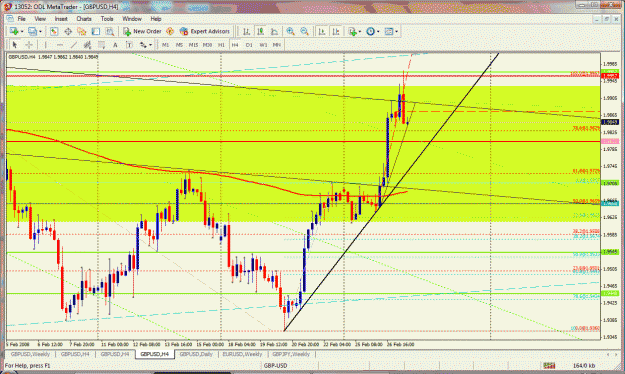Screen dimensions: 625x374
Task: Toggle the Data Window icon
Action: (68, 31)
